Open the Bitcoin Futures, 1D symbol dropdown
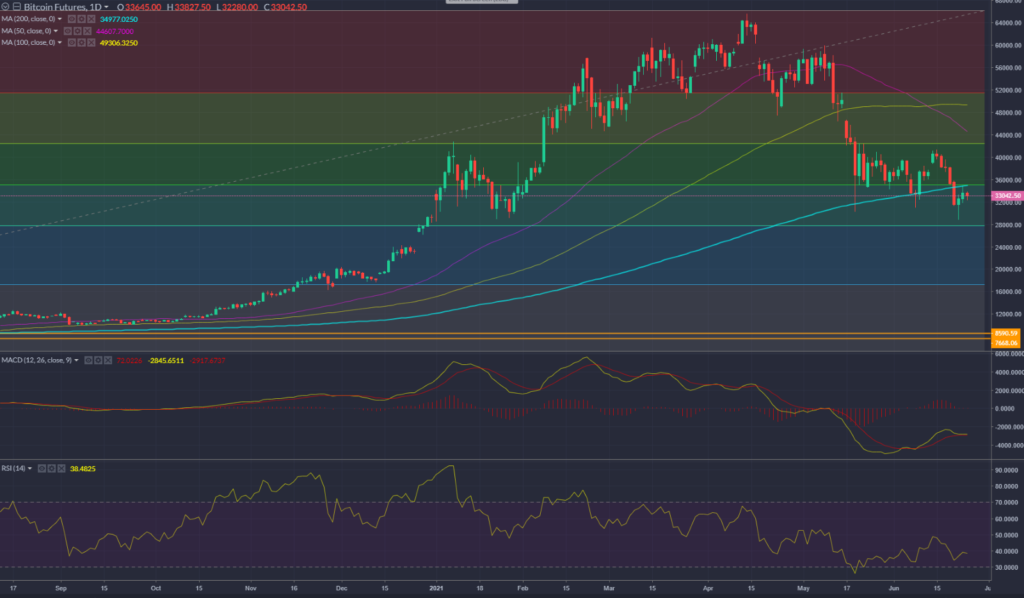The width and height of the screenshot is (1024, 598). (106, 7)
